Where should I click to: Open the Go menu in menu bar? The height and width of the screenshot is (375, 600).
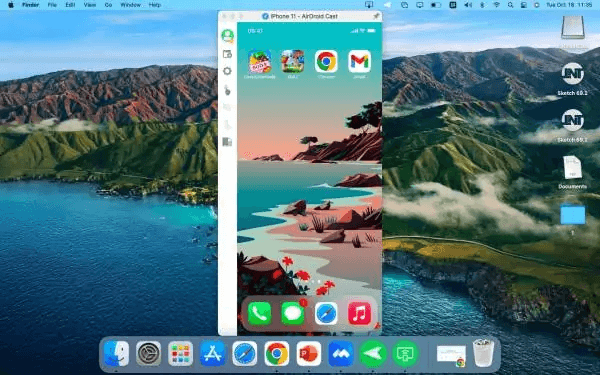108,5
